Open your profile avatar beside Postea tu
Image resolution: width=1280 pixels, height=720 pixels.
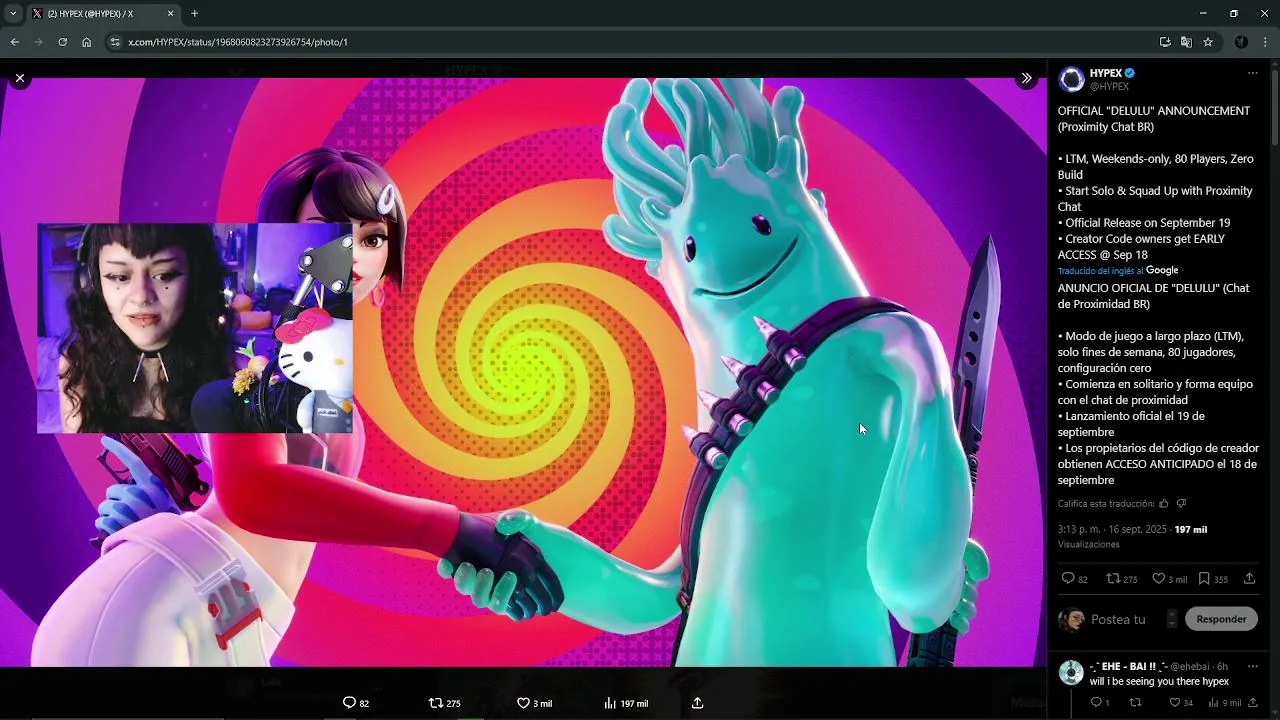1071,619
